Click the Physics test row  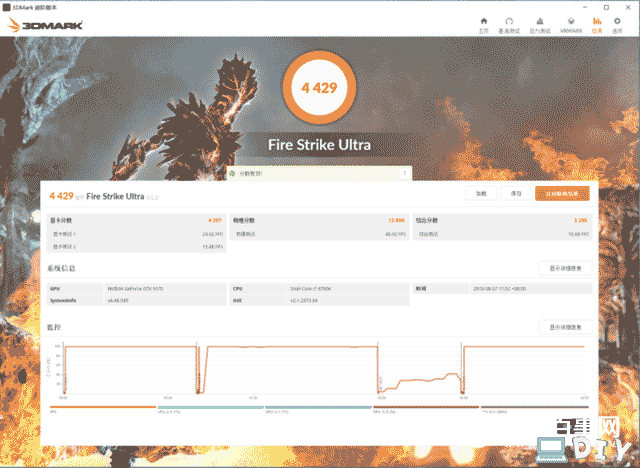[319, 234]
